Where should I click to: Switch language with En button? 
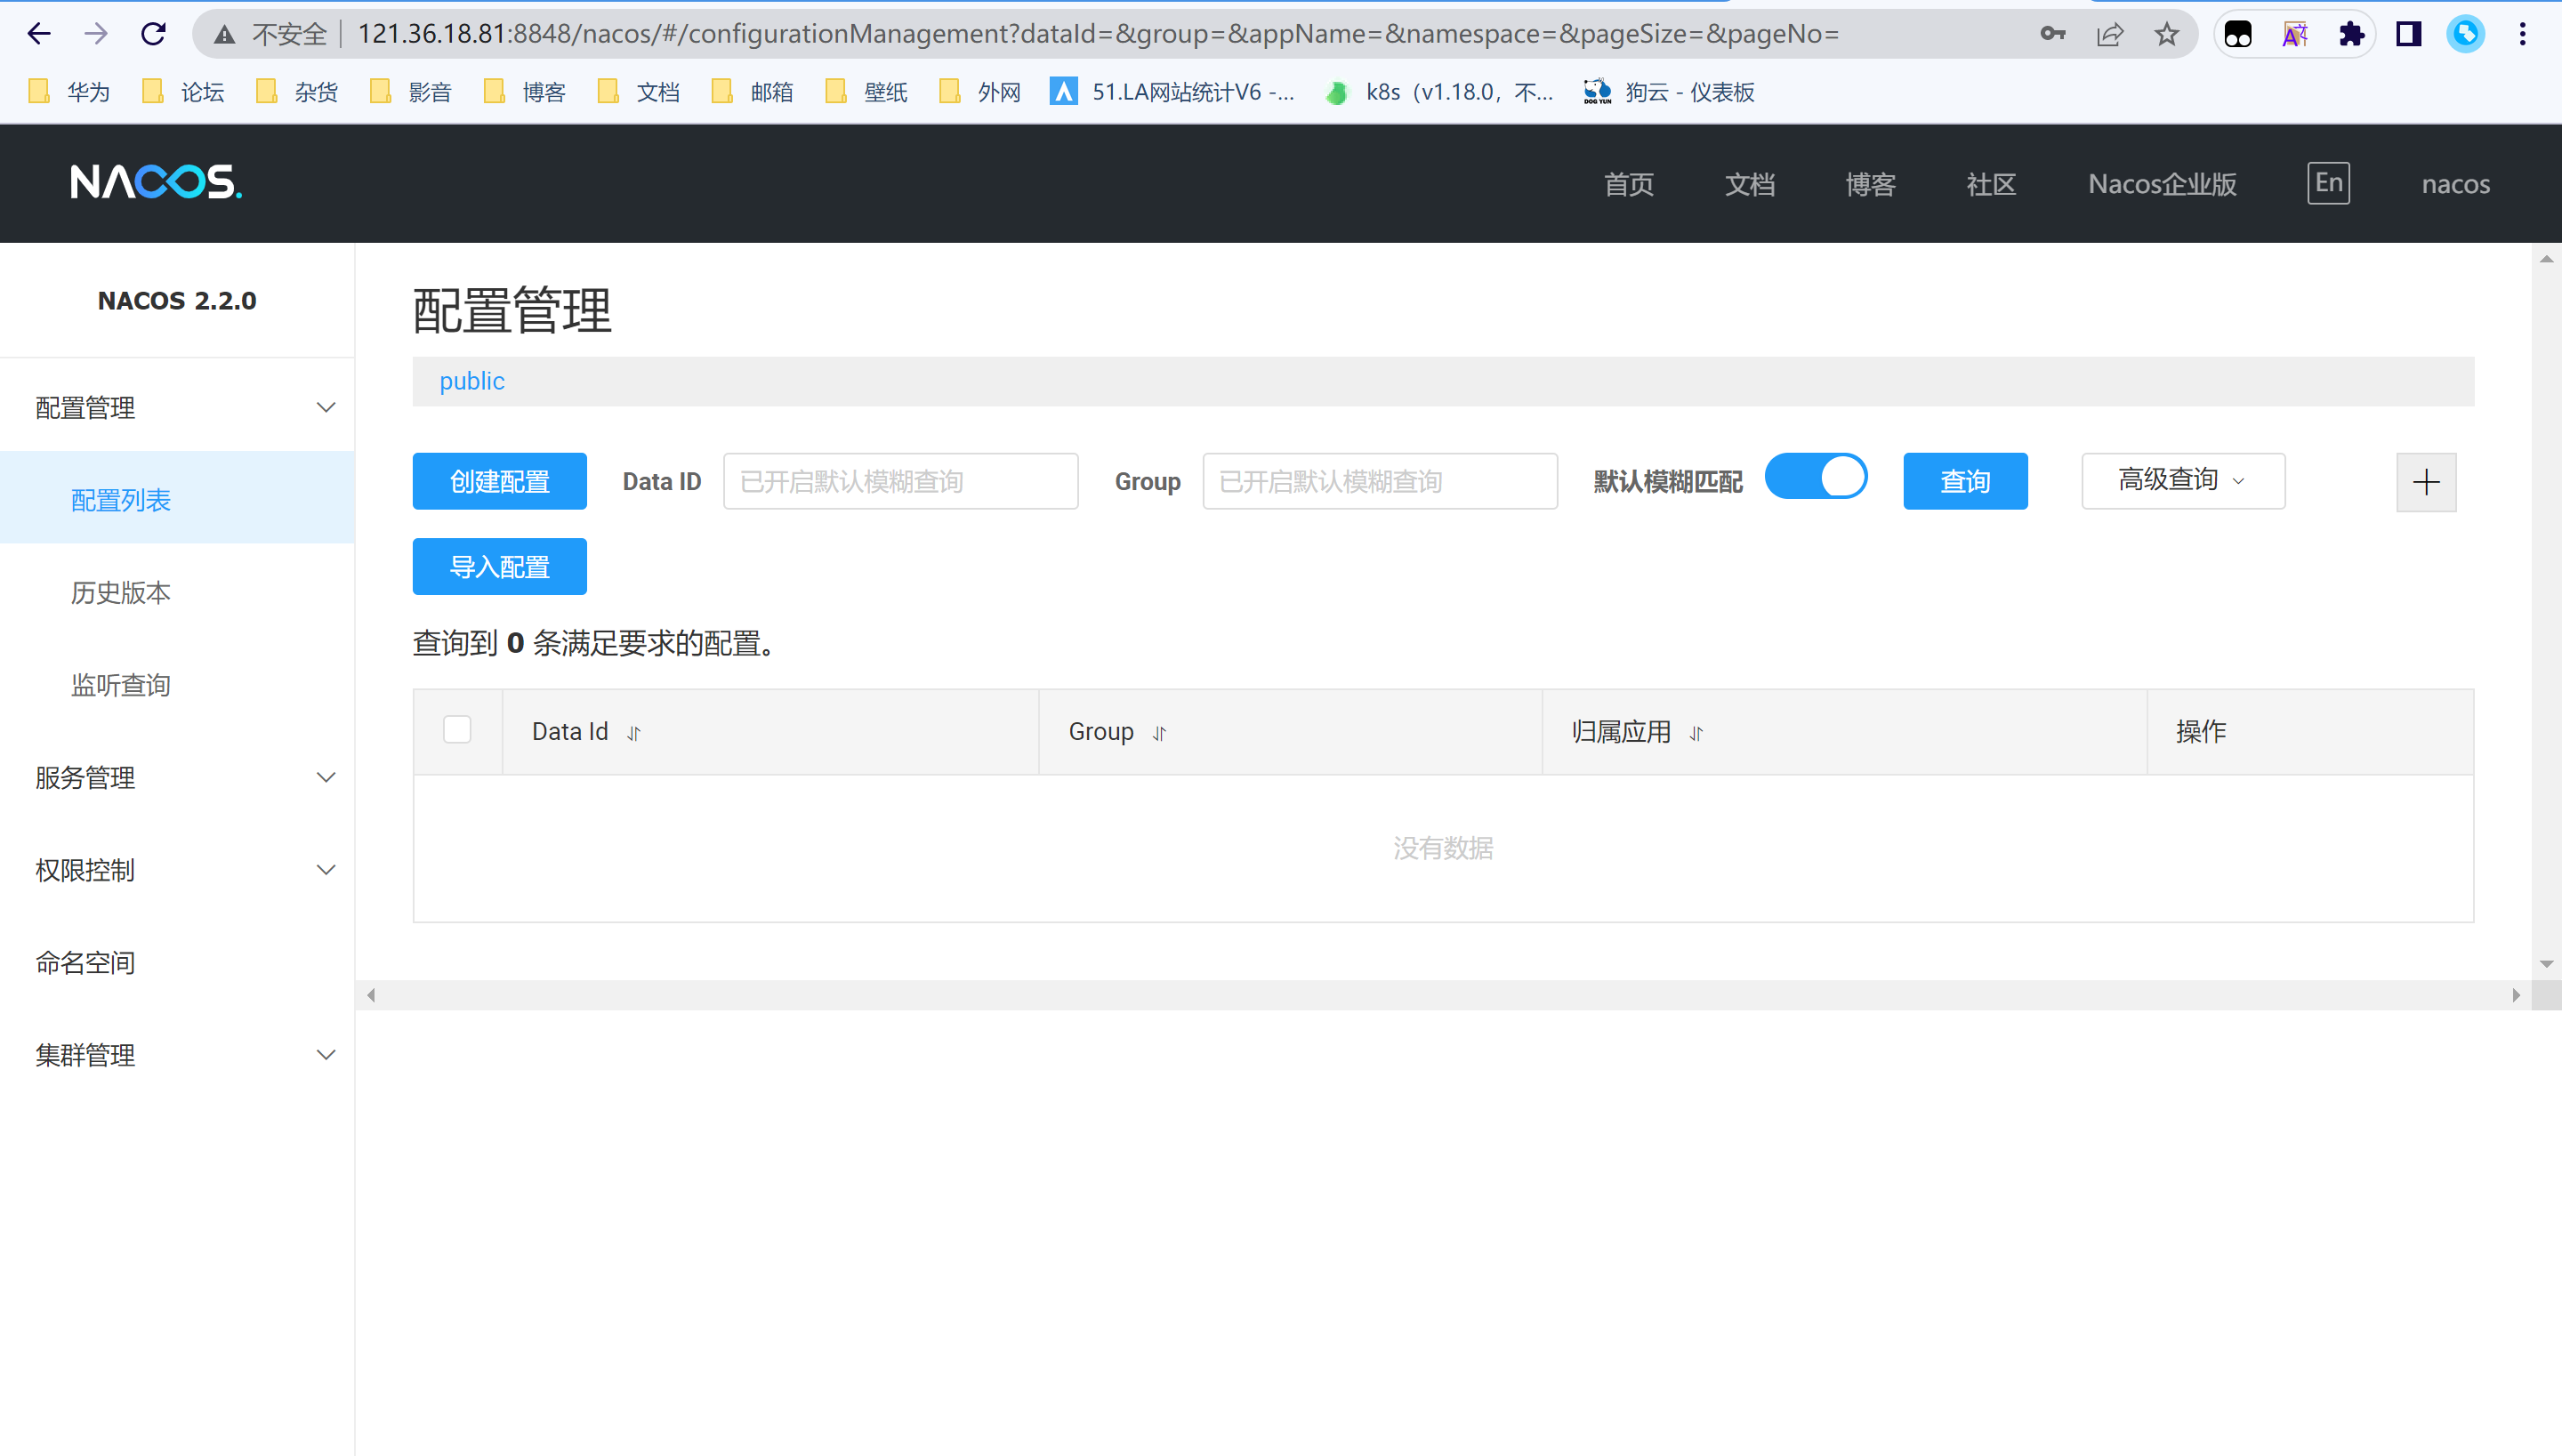click(x=2328, y=183)
